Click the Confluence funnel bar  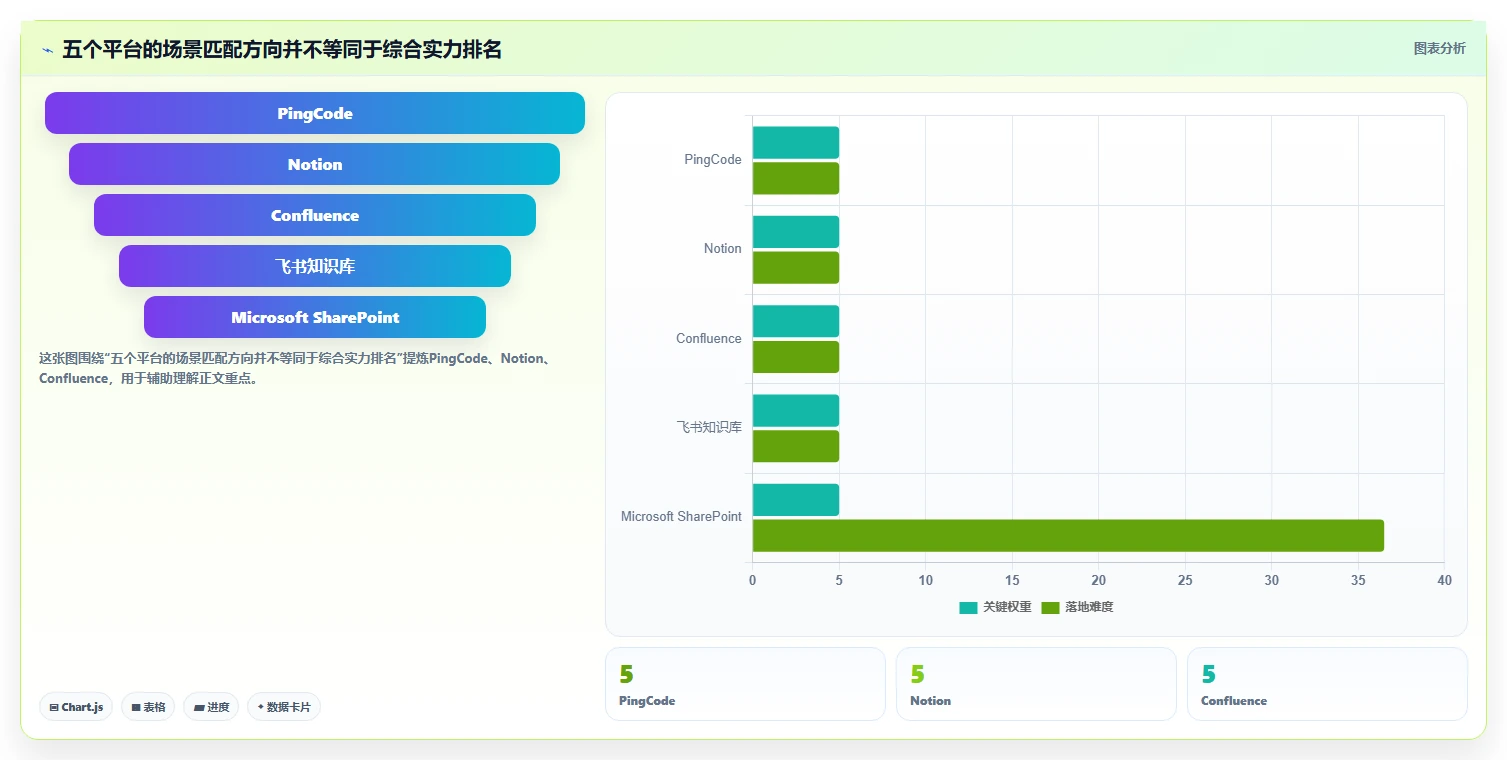(x=315, y=215)
